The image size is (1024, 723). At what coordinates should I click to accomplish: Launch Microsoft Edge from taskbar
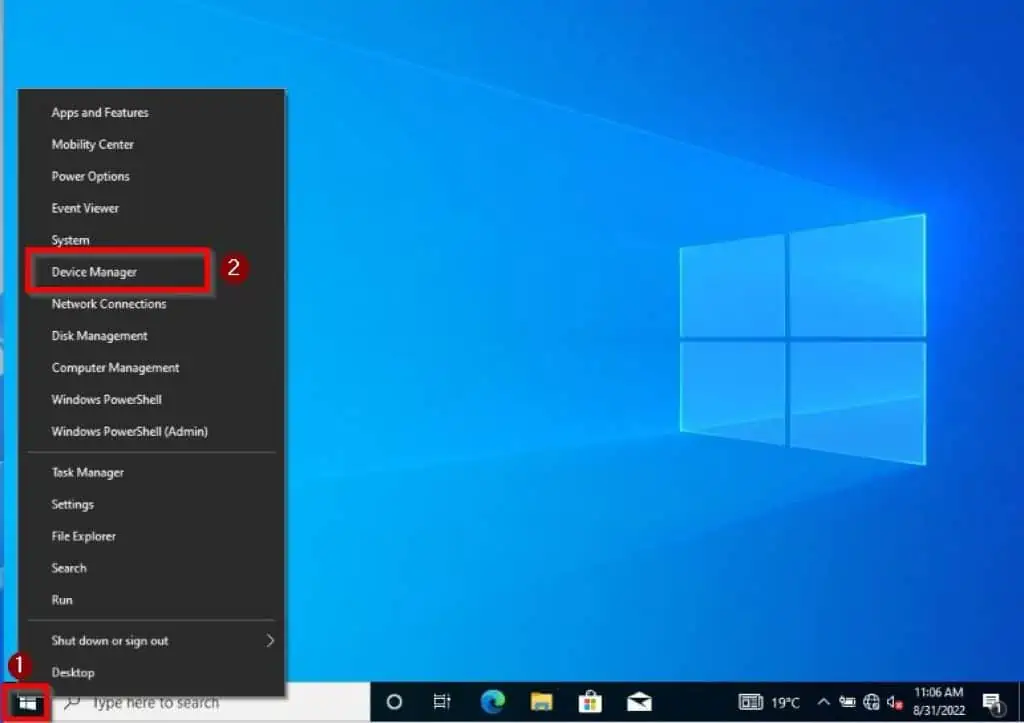[x=492, y=702]
